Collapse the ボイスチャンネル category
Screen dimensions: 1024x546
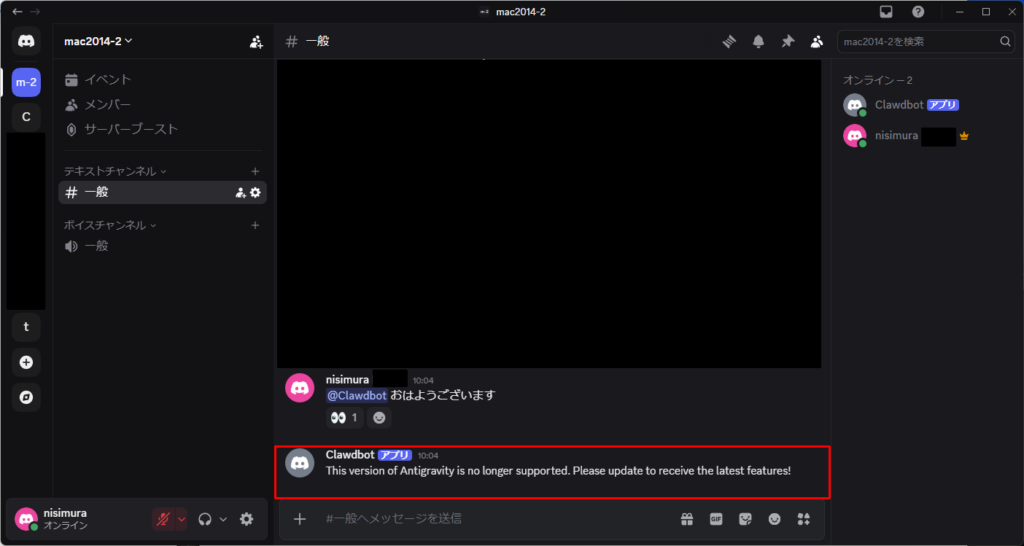pyautogui.click(x=110, y=225)
